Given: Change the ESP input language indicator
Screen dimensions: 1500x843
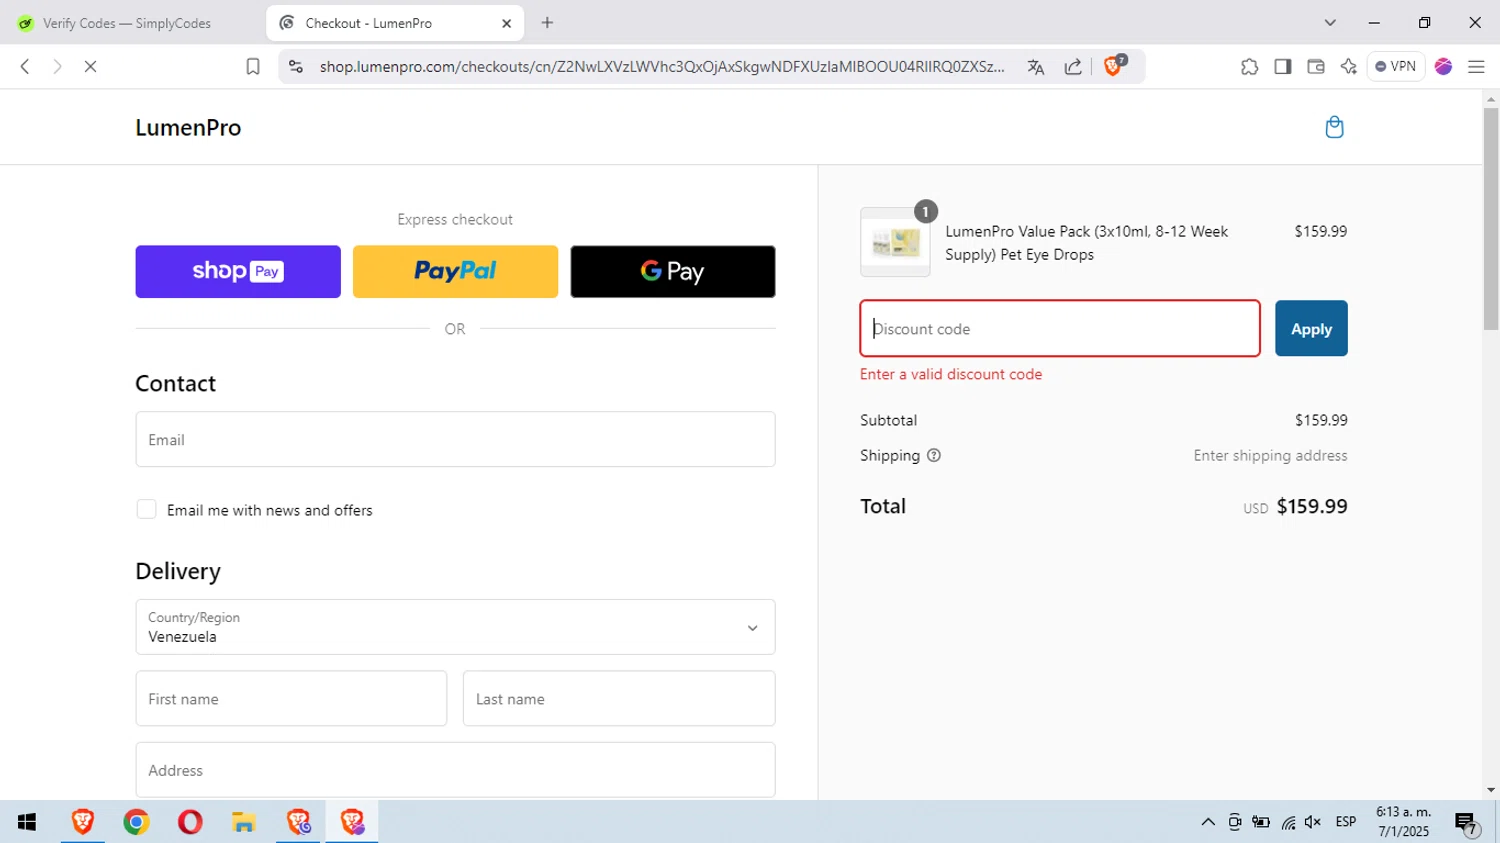Looking at the screenshot, I should click(x=1346, y=822).
